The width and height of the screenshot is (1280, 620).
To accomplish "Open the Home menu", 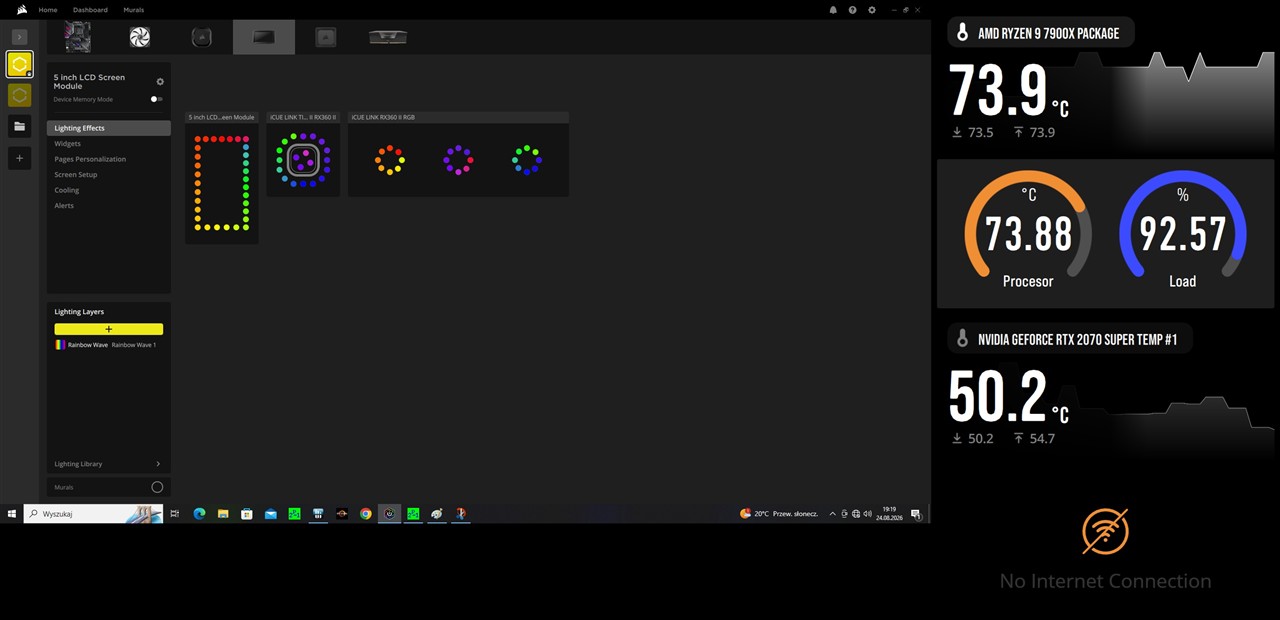I will tap(48, 10).
